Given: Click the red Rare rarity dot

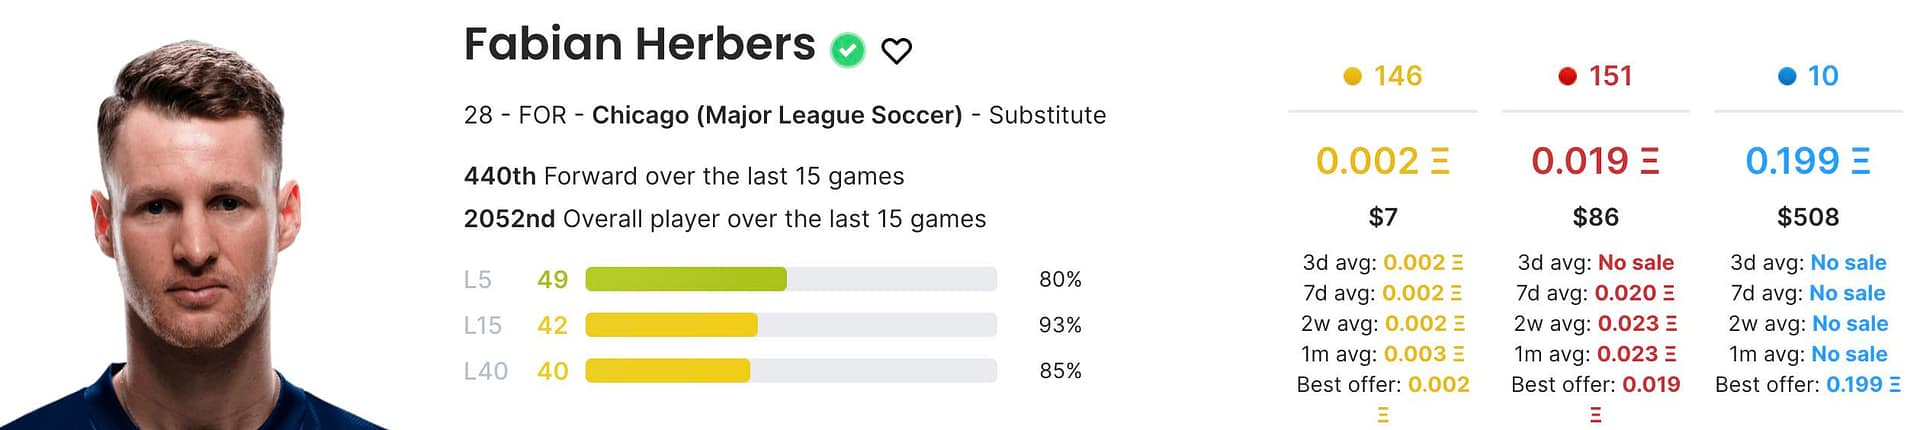Looking at the screenshot, I should click(1567, 76).
